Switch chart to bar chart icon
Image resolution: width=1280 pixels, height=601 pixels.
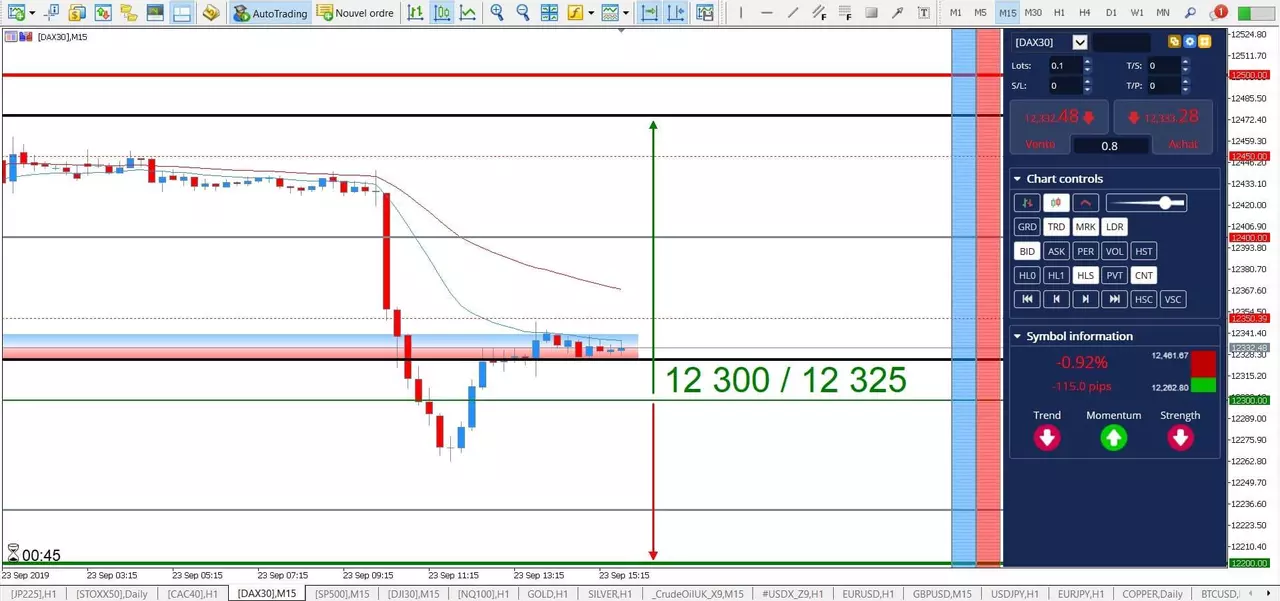point(415,13)
